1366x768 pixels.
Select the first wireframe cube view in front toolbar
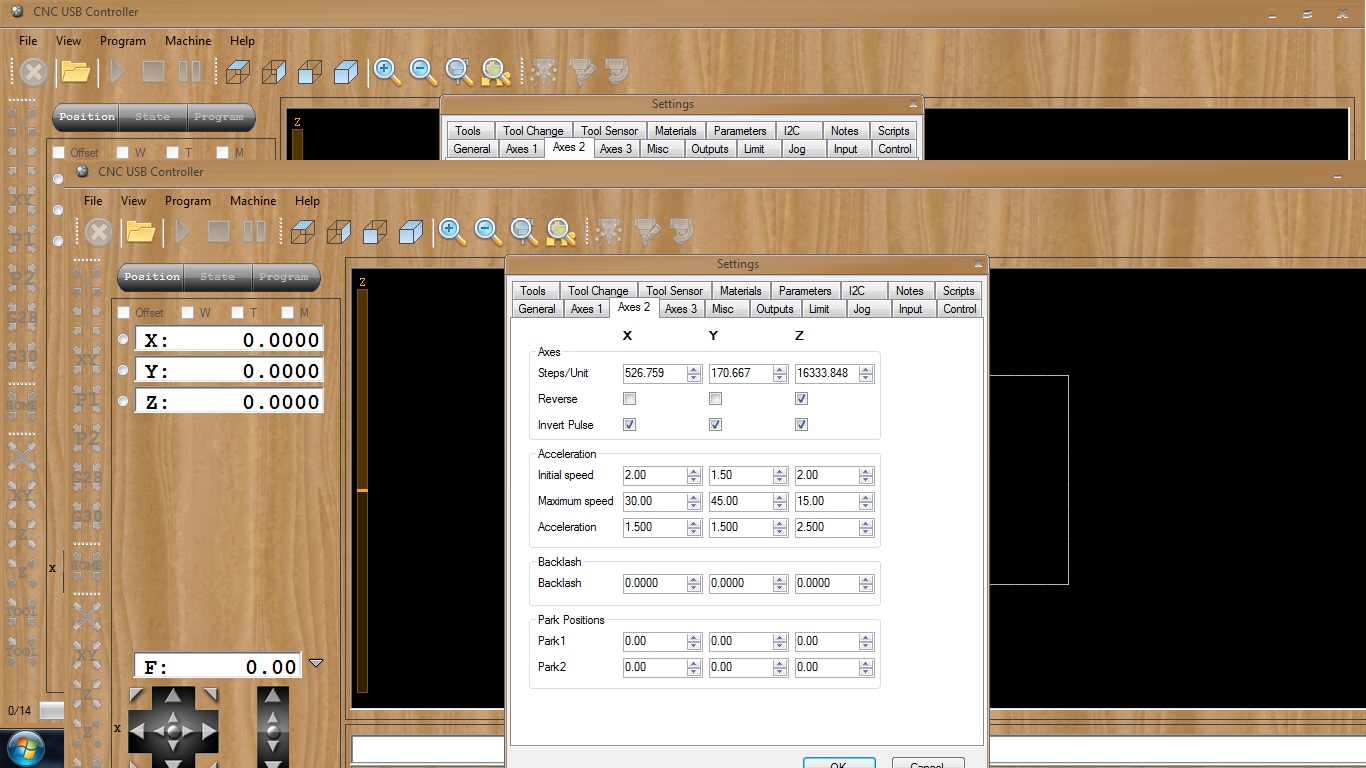click(x=302, y=233)
